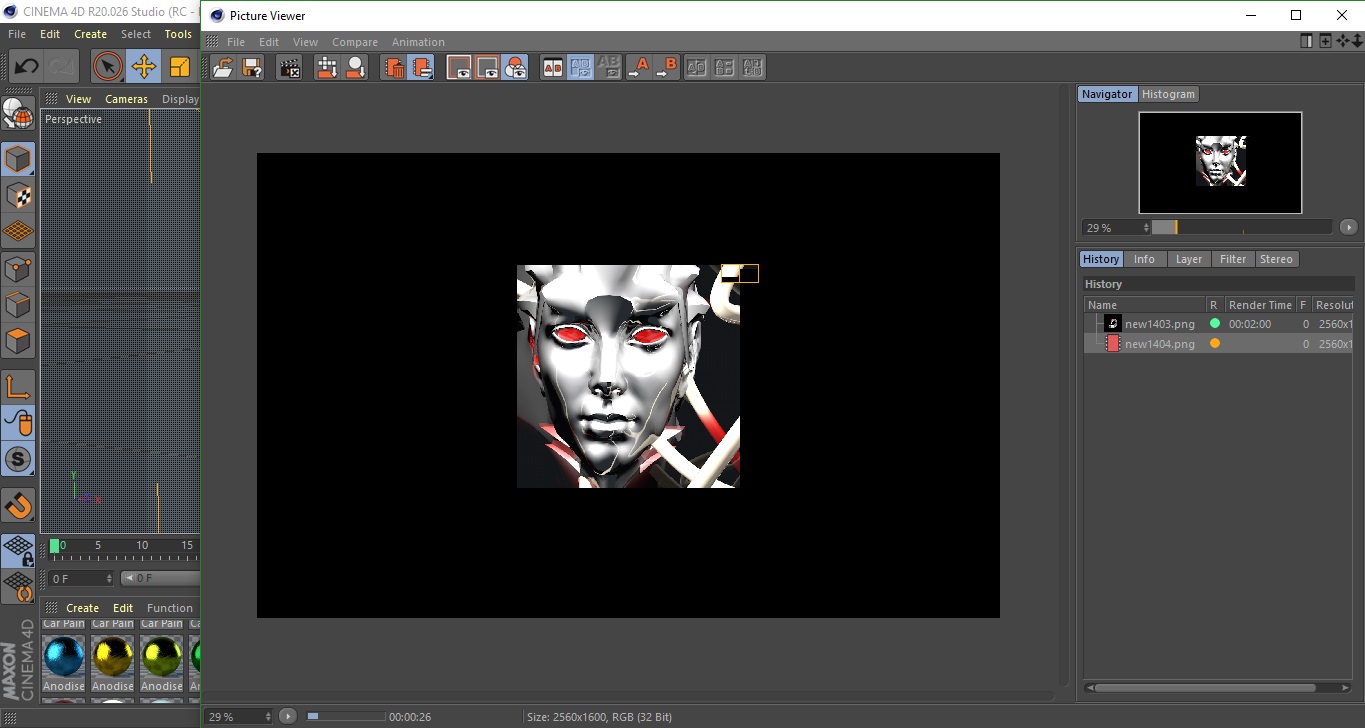This screenshot has height=728, width=1365.
Task: Expand the round arrow next to navigator slider
Action: [1348, 228]
